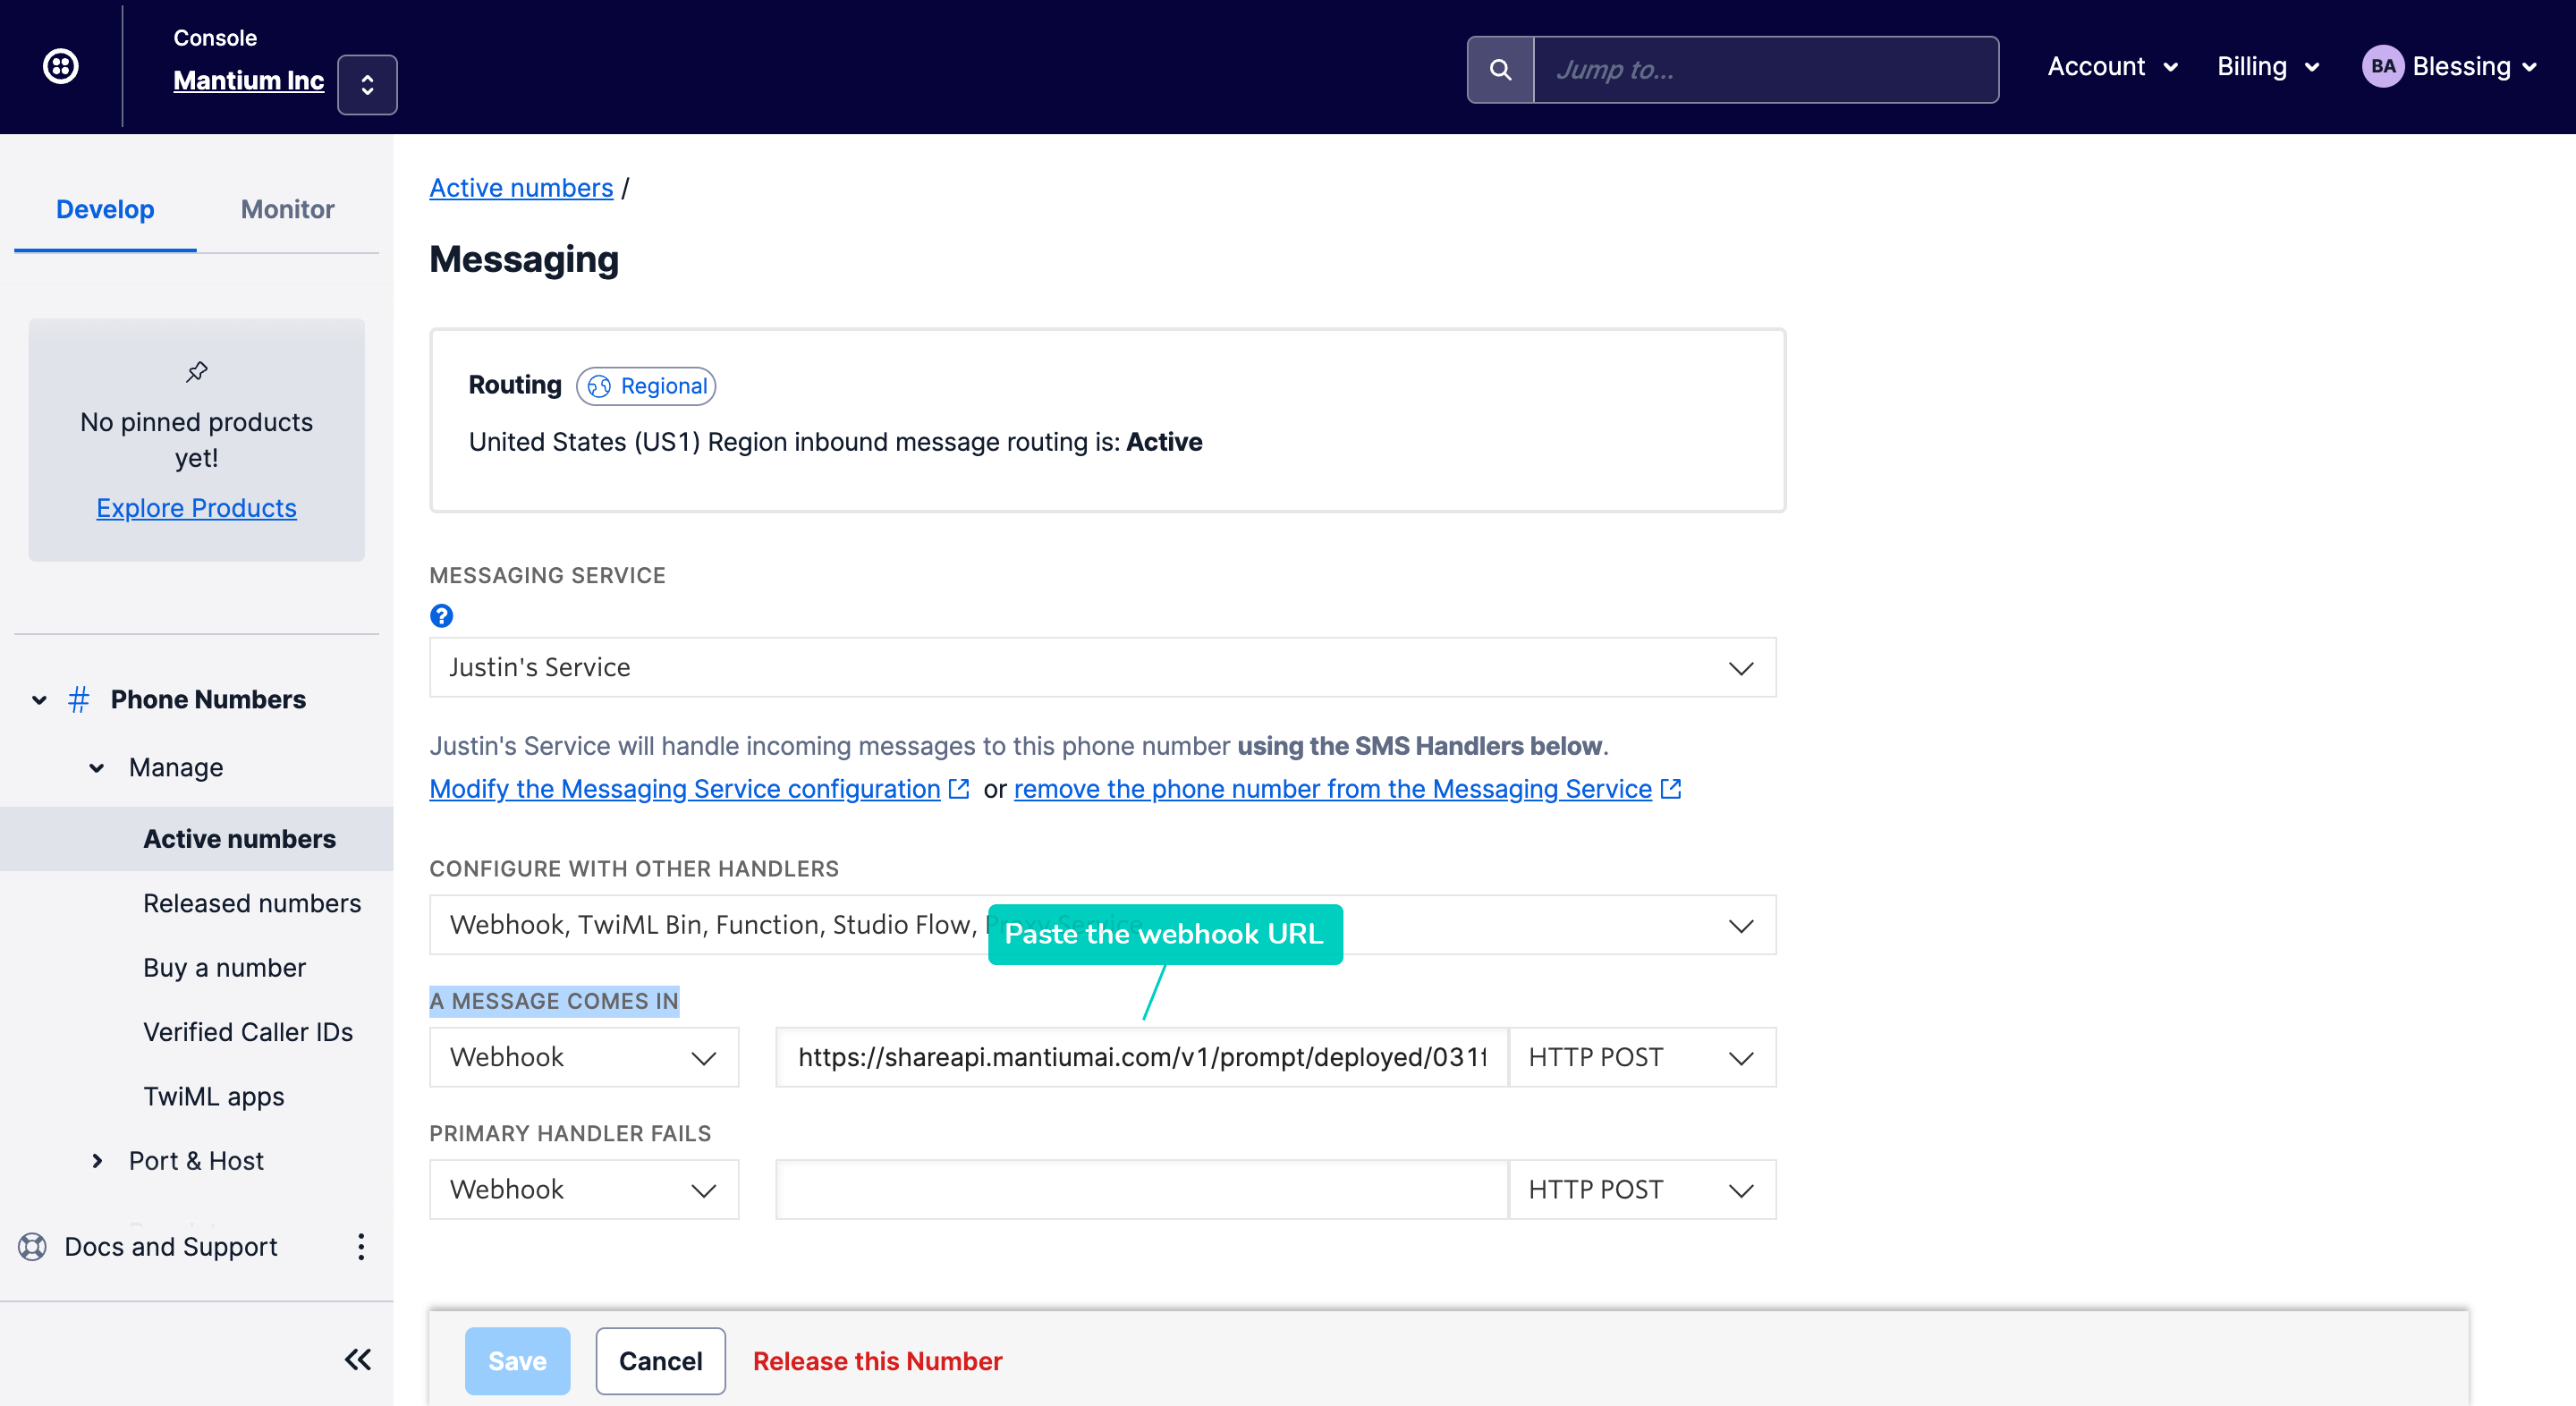The height and width of the screenshot is (1406, 2576).
Task: Click the Regional routing badge
Action: tap(646, 386)
